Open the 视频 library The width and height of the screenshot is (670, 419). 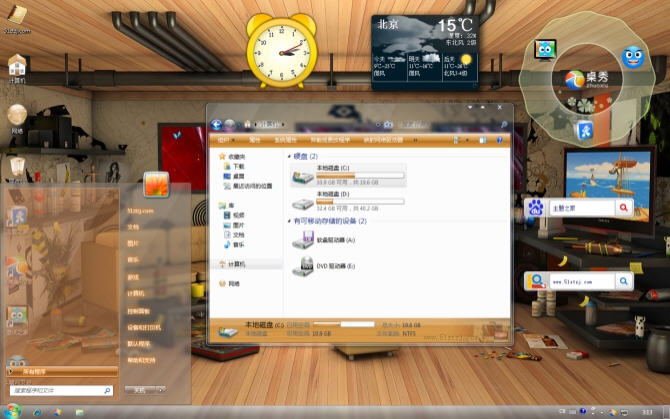(x=234, y=215)
